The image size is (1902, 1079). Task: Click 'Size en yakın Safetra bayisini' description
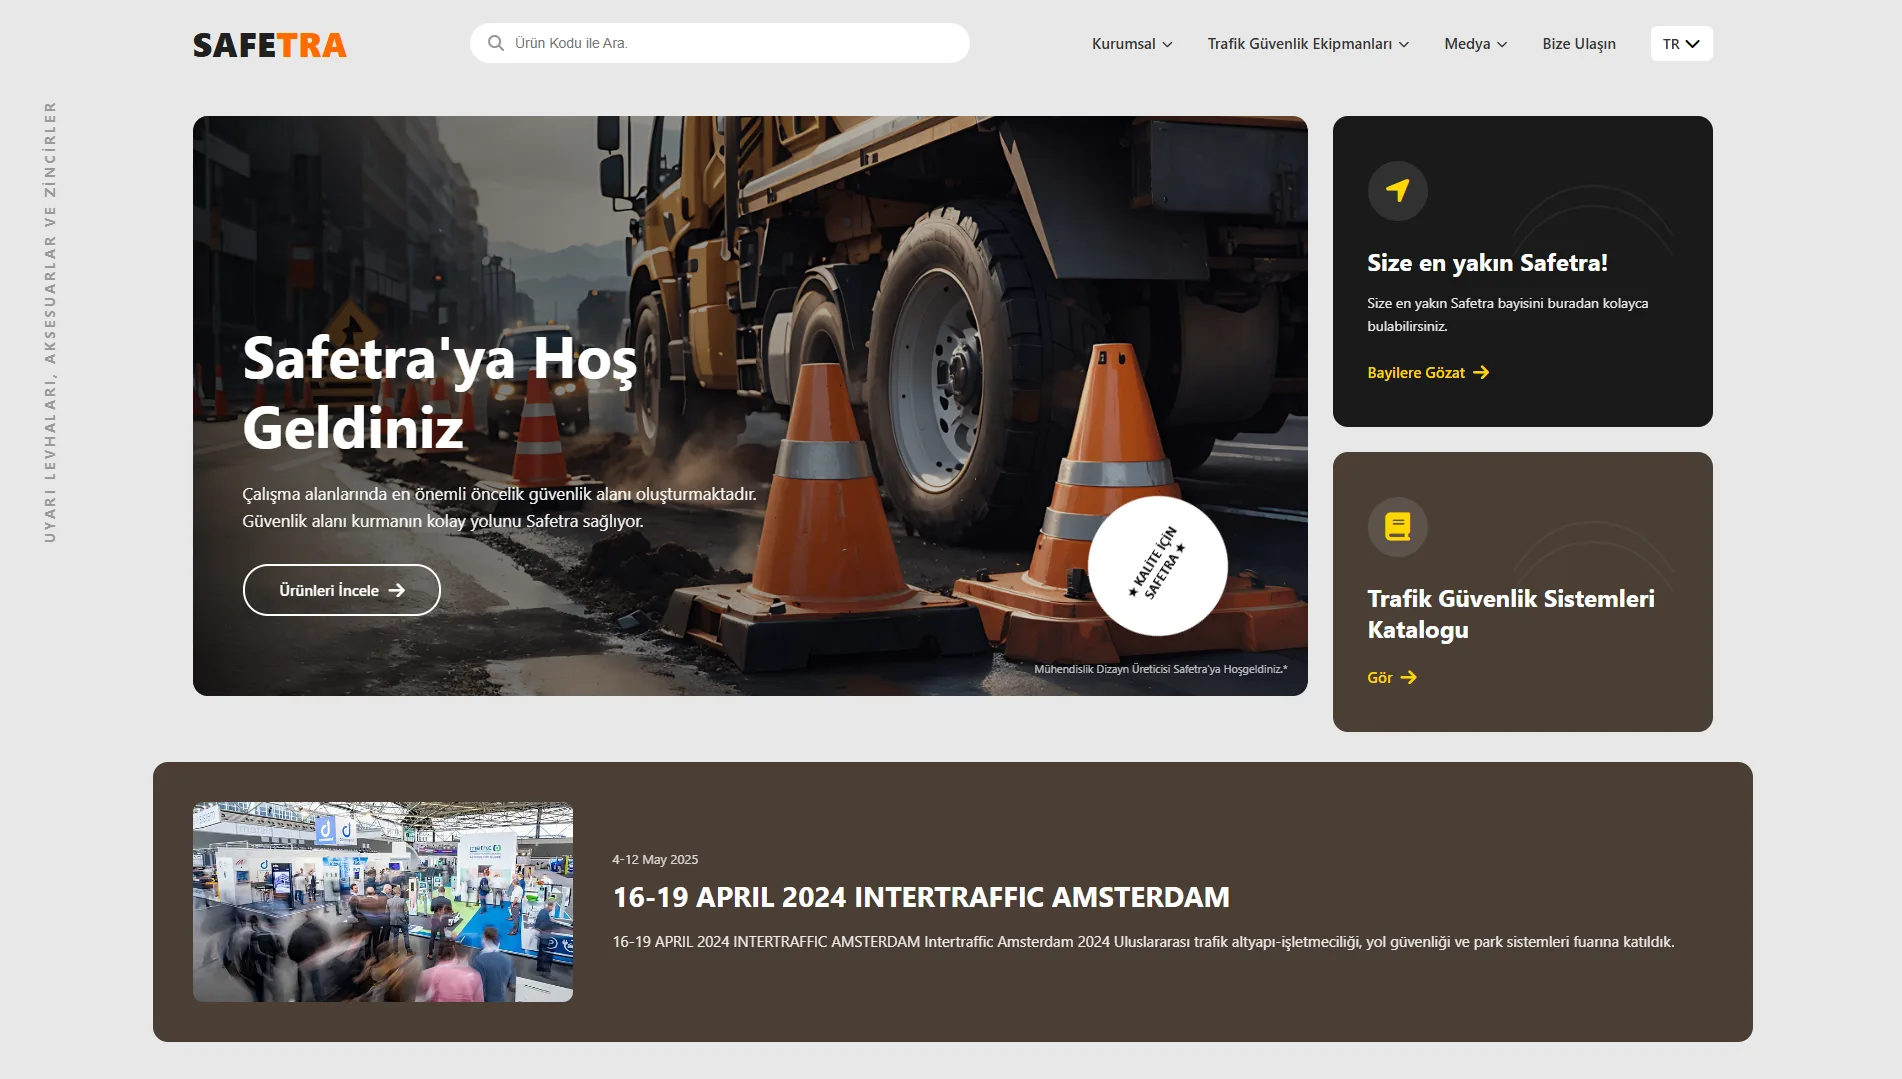tap(1508, 314)
